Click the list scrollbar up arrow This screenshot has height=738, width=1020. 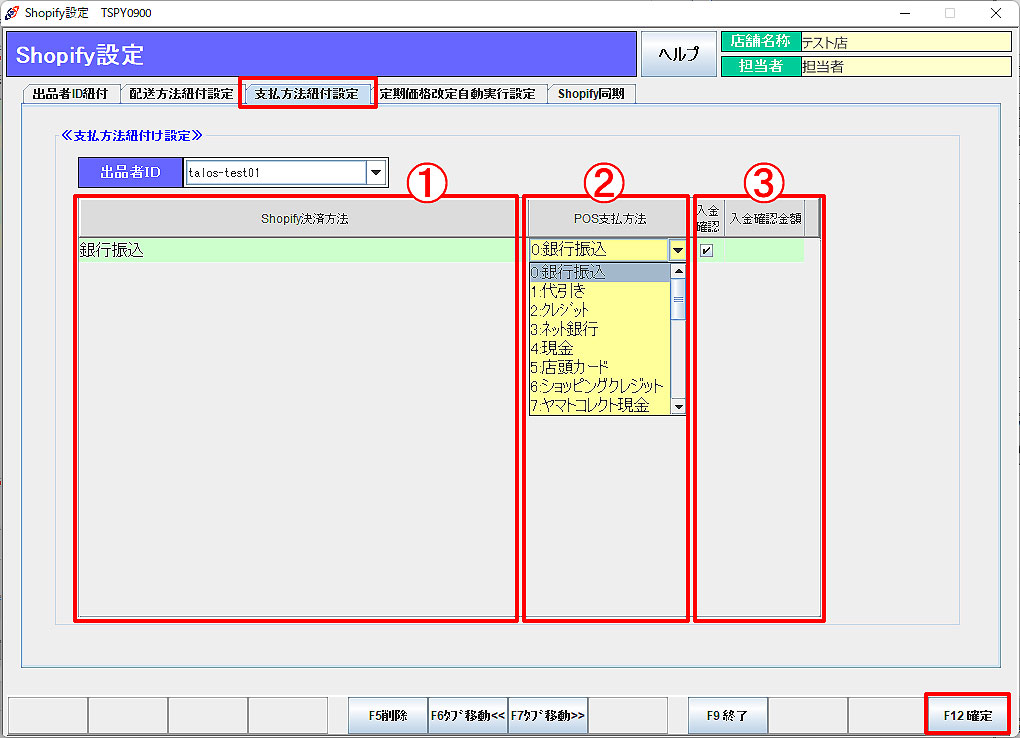678,271
